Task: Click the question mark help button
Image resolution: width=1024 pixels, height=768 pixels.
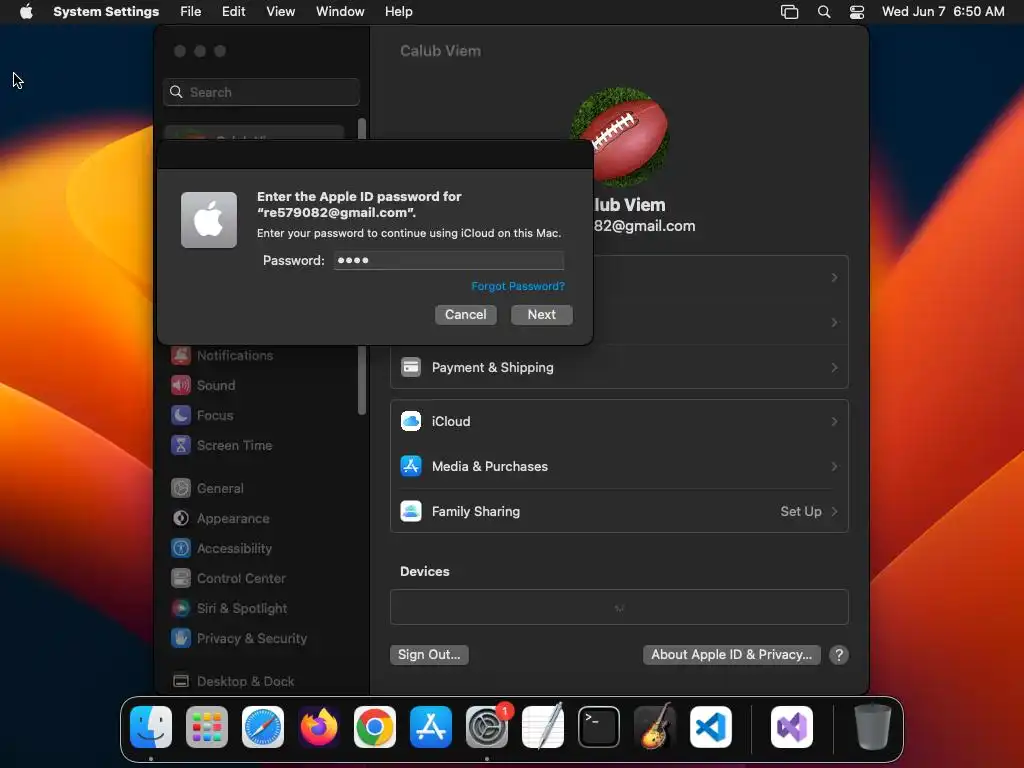Action: point(839,654)
